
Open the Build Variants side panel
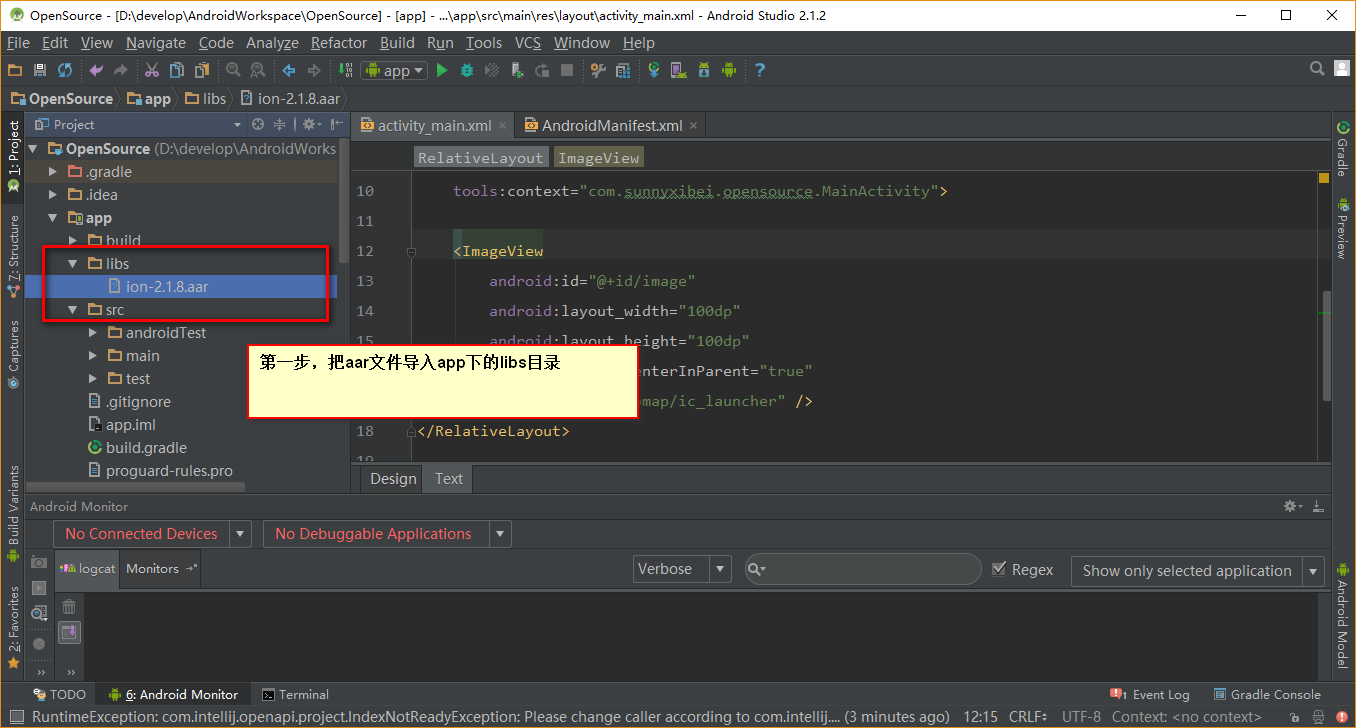pos(14,516)
